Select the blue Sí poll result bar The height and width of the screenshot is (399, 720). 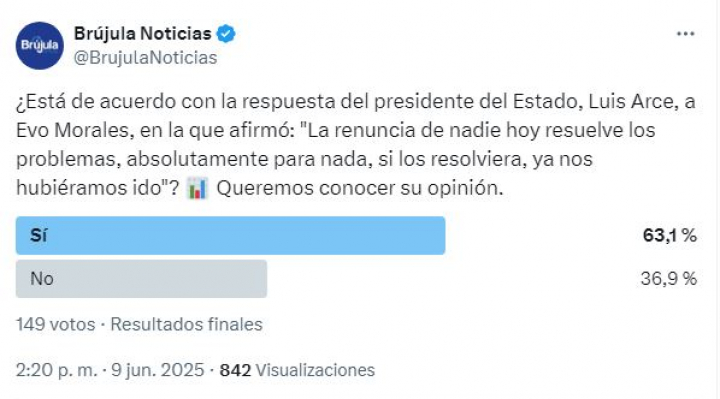click(231, 236)
